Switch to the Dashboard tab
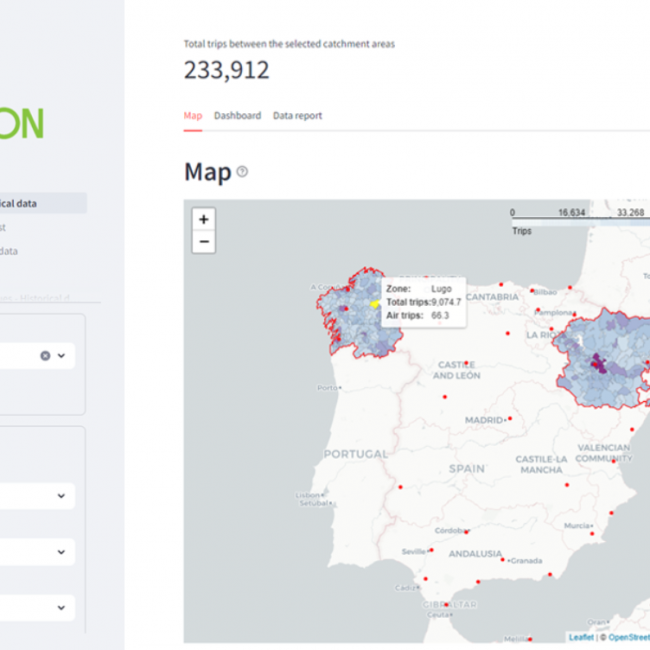Image resolution: width=650 pixels, height=650 pixels. 237,116
